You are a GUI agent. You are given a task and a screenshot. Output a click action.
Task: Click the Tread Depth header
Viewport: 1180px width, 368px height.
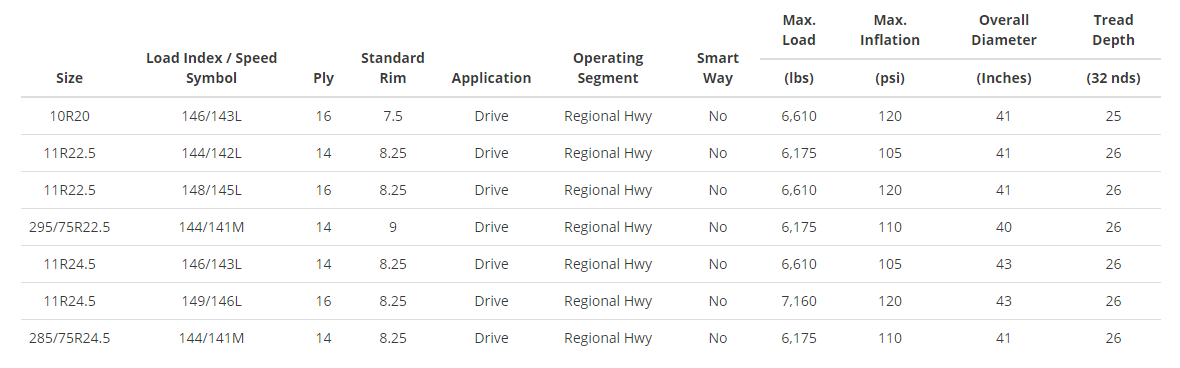click(1114, 30)
